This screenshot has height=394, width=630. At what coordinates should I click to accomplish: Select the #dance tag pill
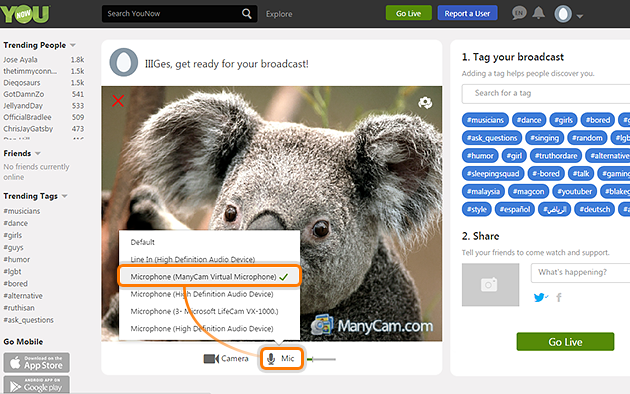pyautogui.click(x=529, y=120)
